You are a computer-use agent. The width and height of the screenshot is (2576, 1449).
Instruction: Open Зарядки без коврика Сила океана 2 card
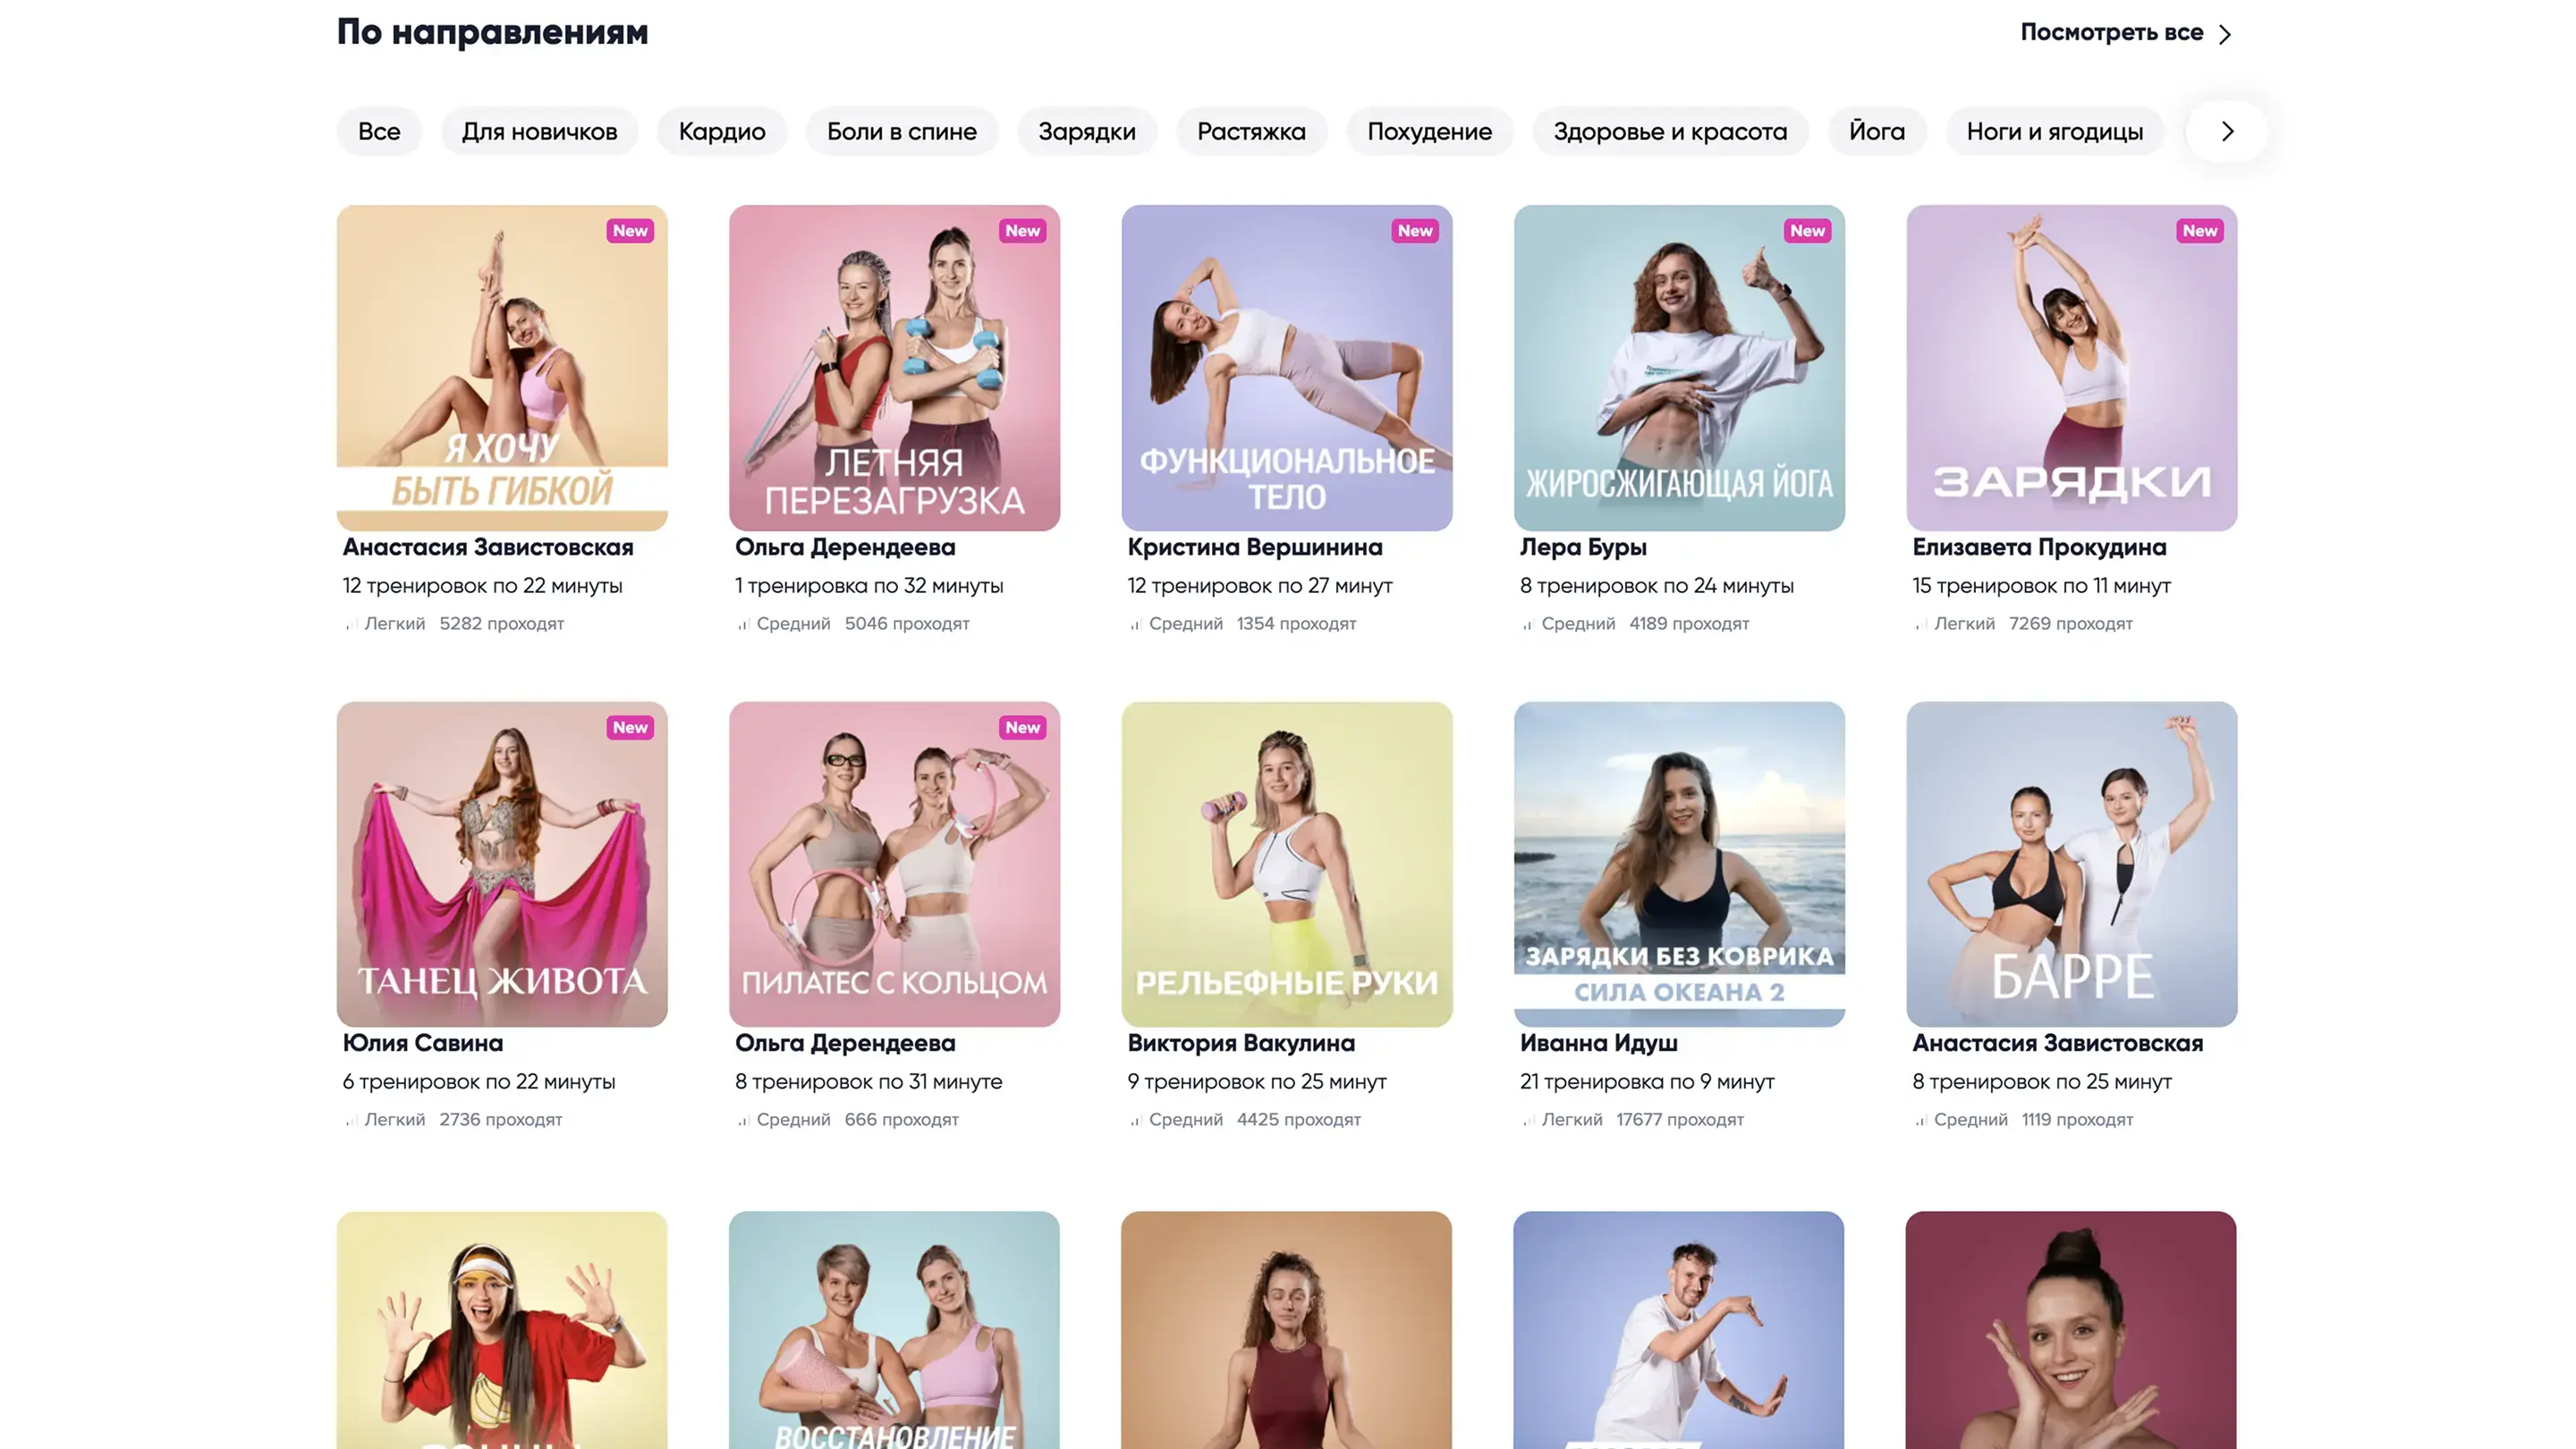pyautogui.click(x=1678, y=863)
